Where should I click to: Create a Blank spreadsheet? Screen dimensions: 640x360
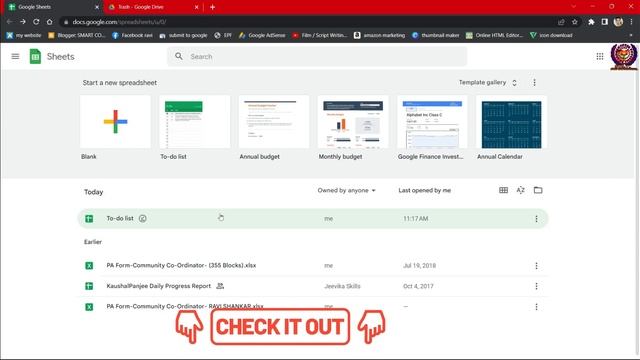point(116,122)
